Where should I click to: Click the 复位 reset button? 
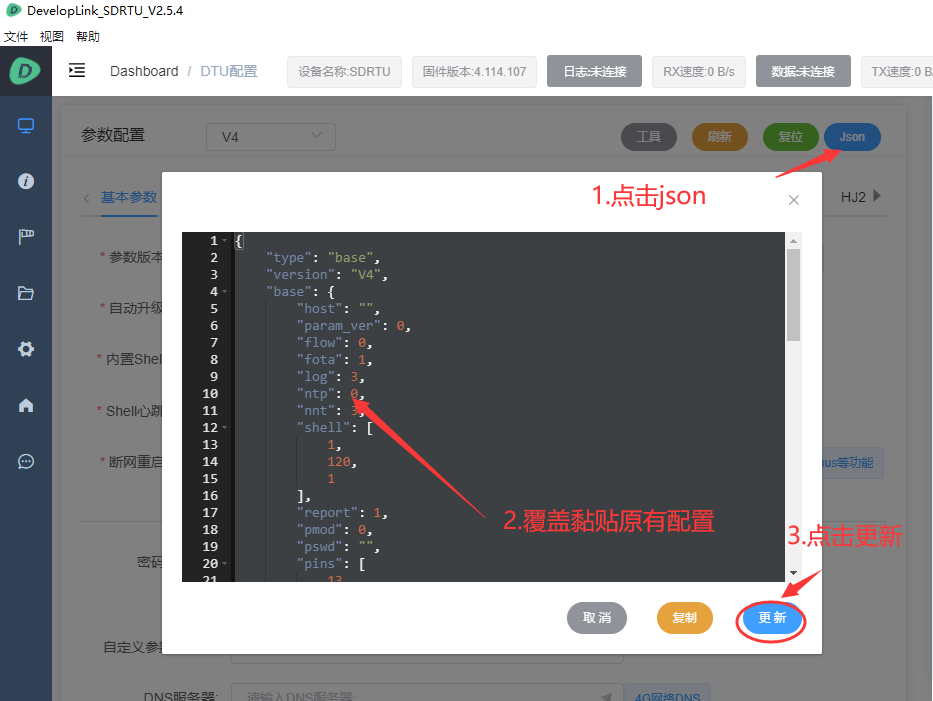click(791, 137)
